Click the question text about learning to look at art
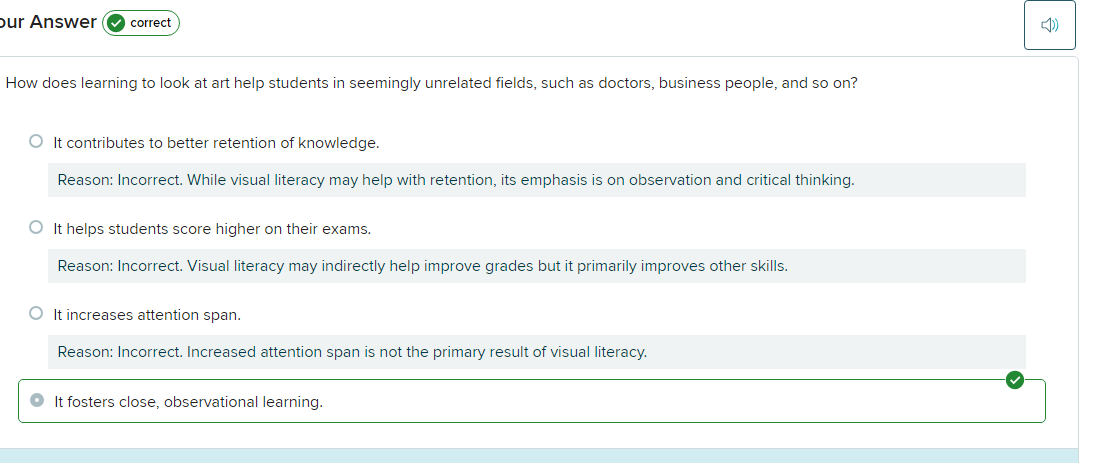1097x463 pixels. [x=431, y=83]
